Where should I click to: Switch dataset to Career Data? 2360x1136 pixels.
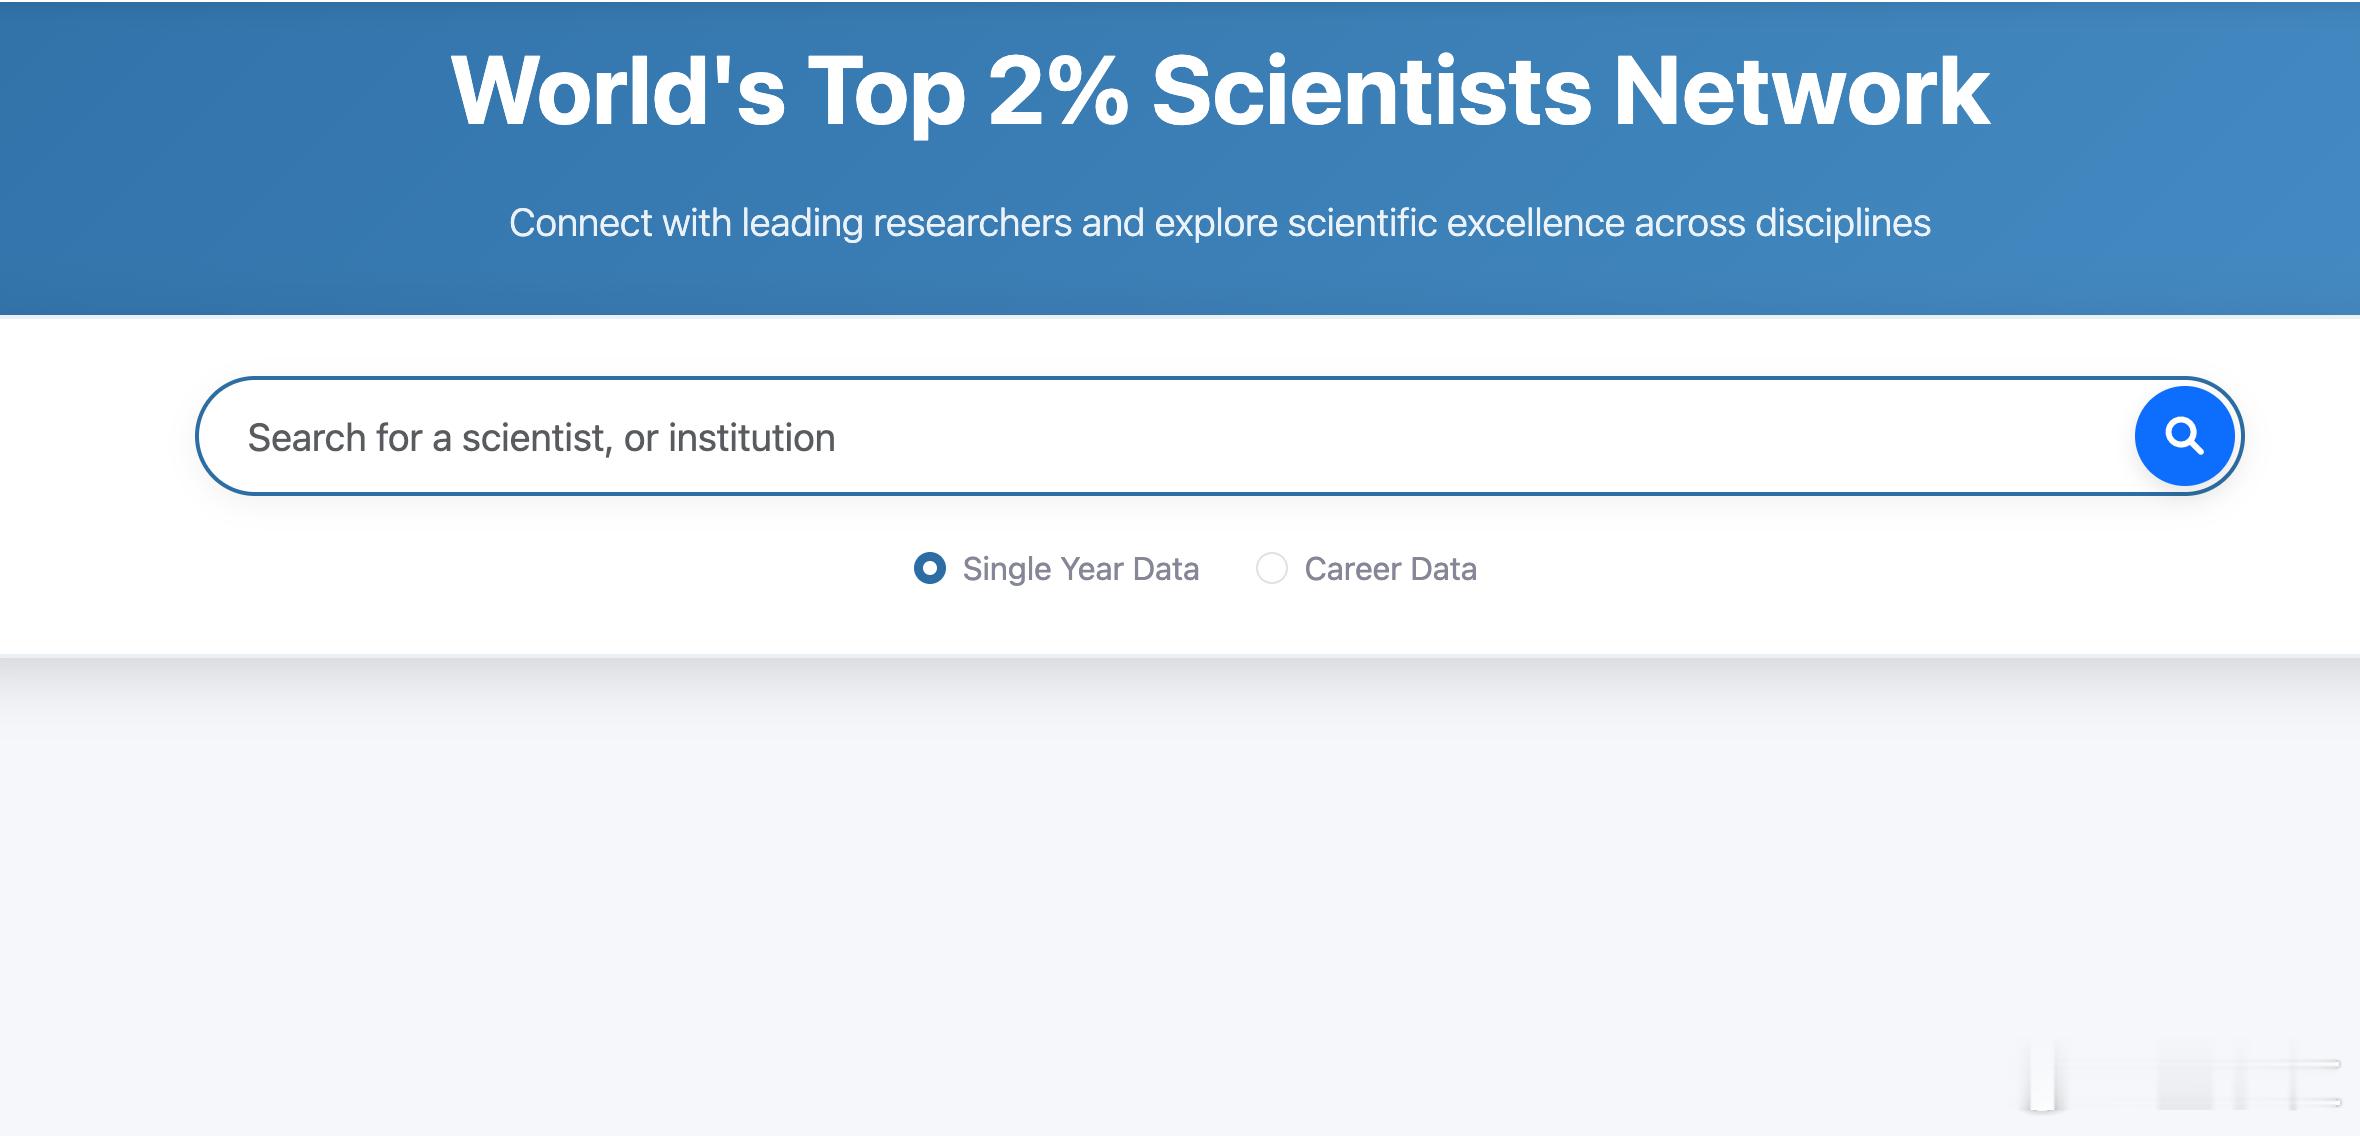[x=1272, y=569]
